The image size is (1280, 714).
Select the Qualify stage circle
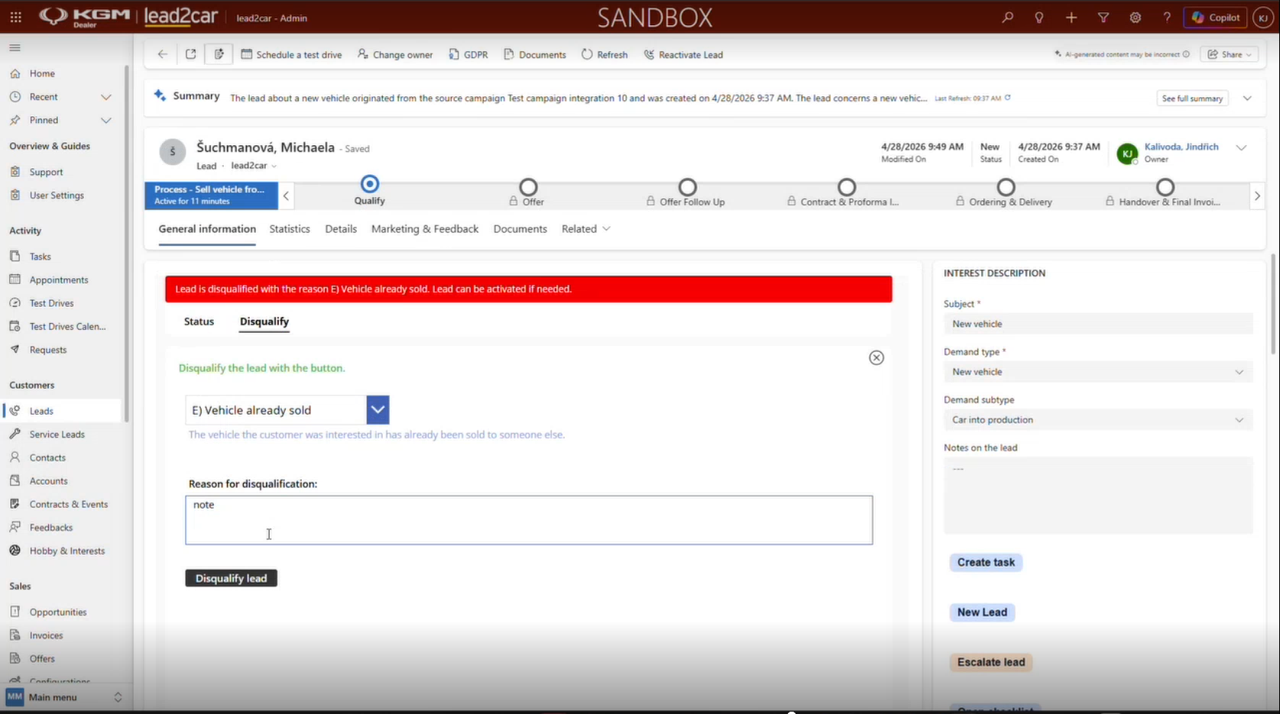(370, 184)
